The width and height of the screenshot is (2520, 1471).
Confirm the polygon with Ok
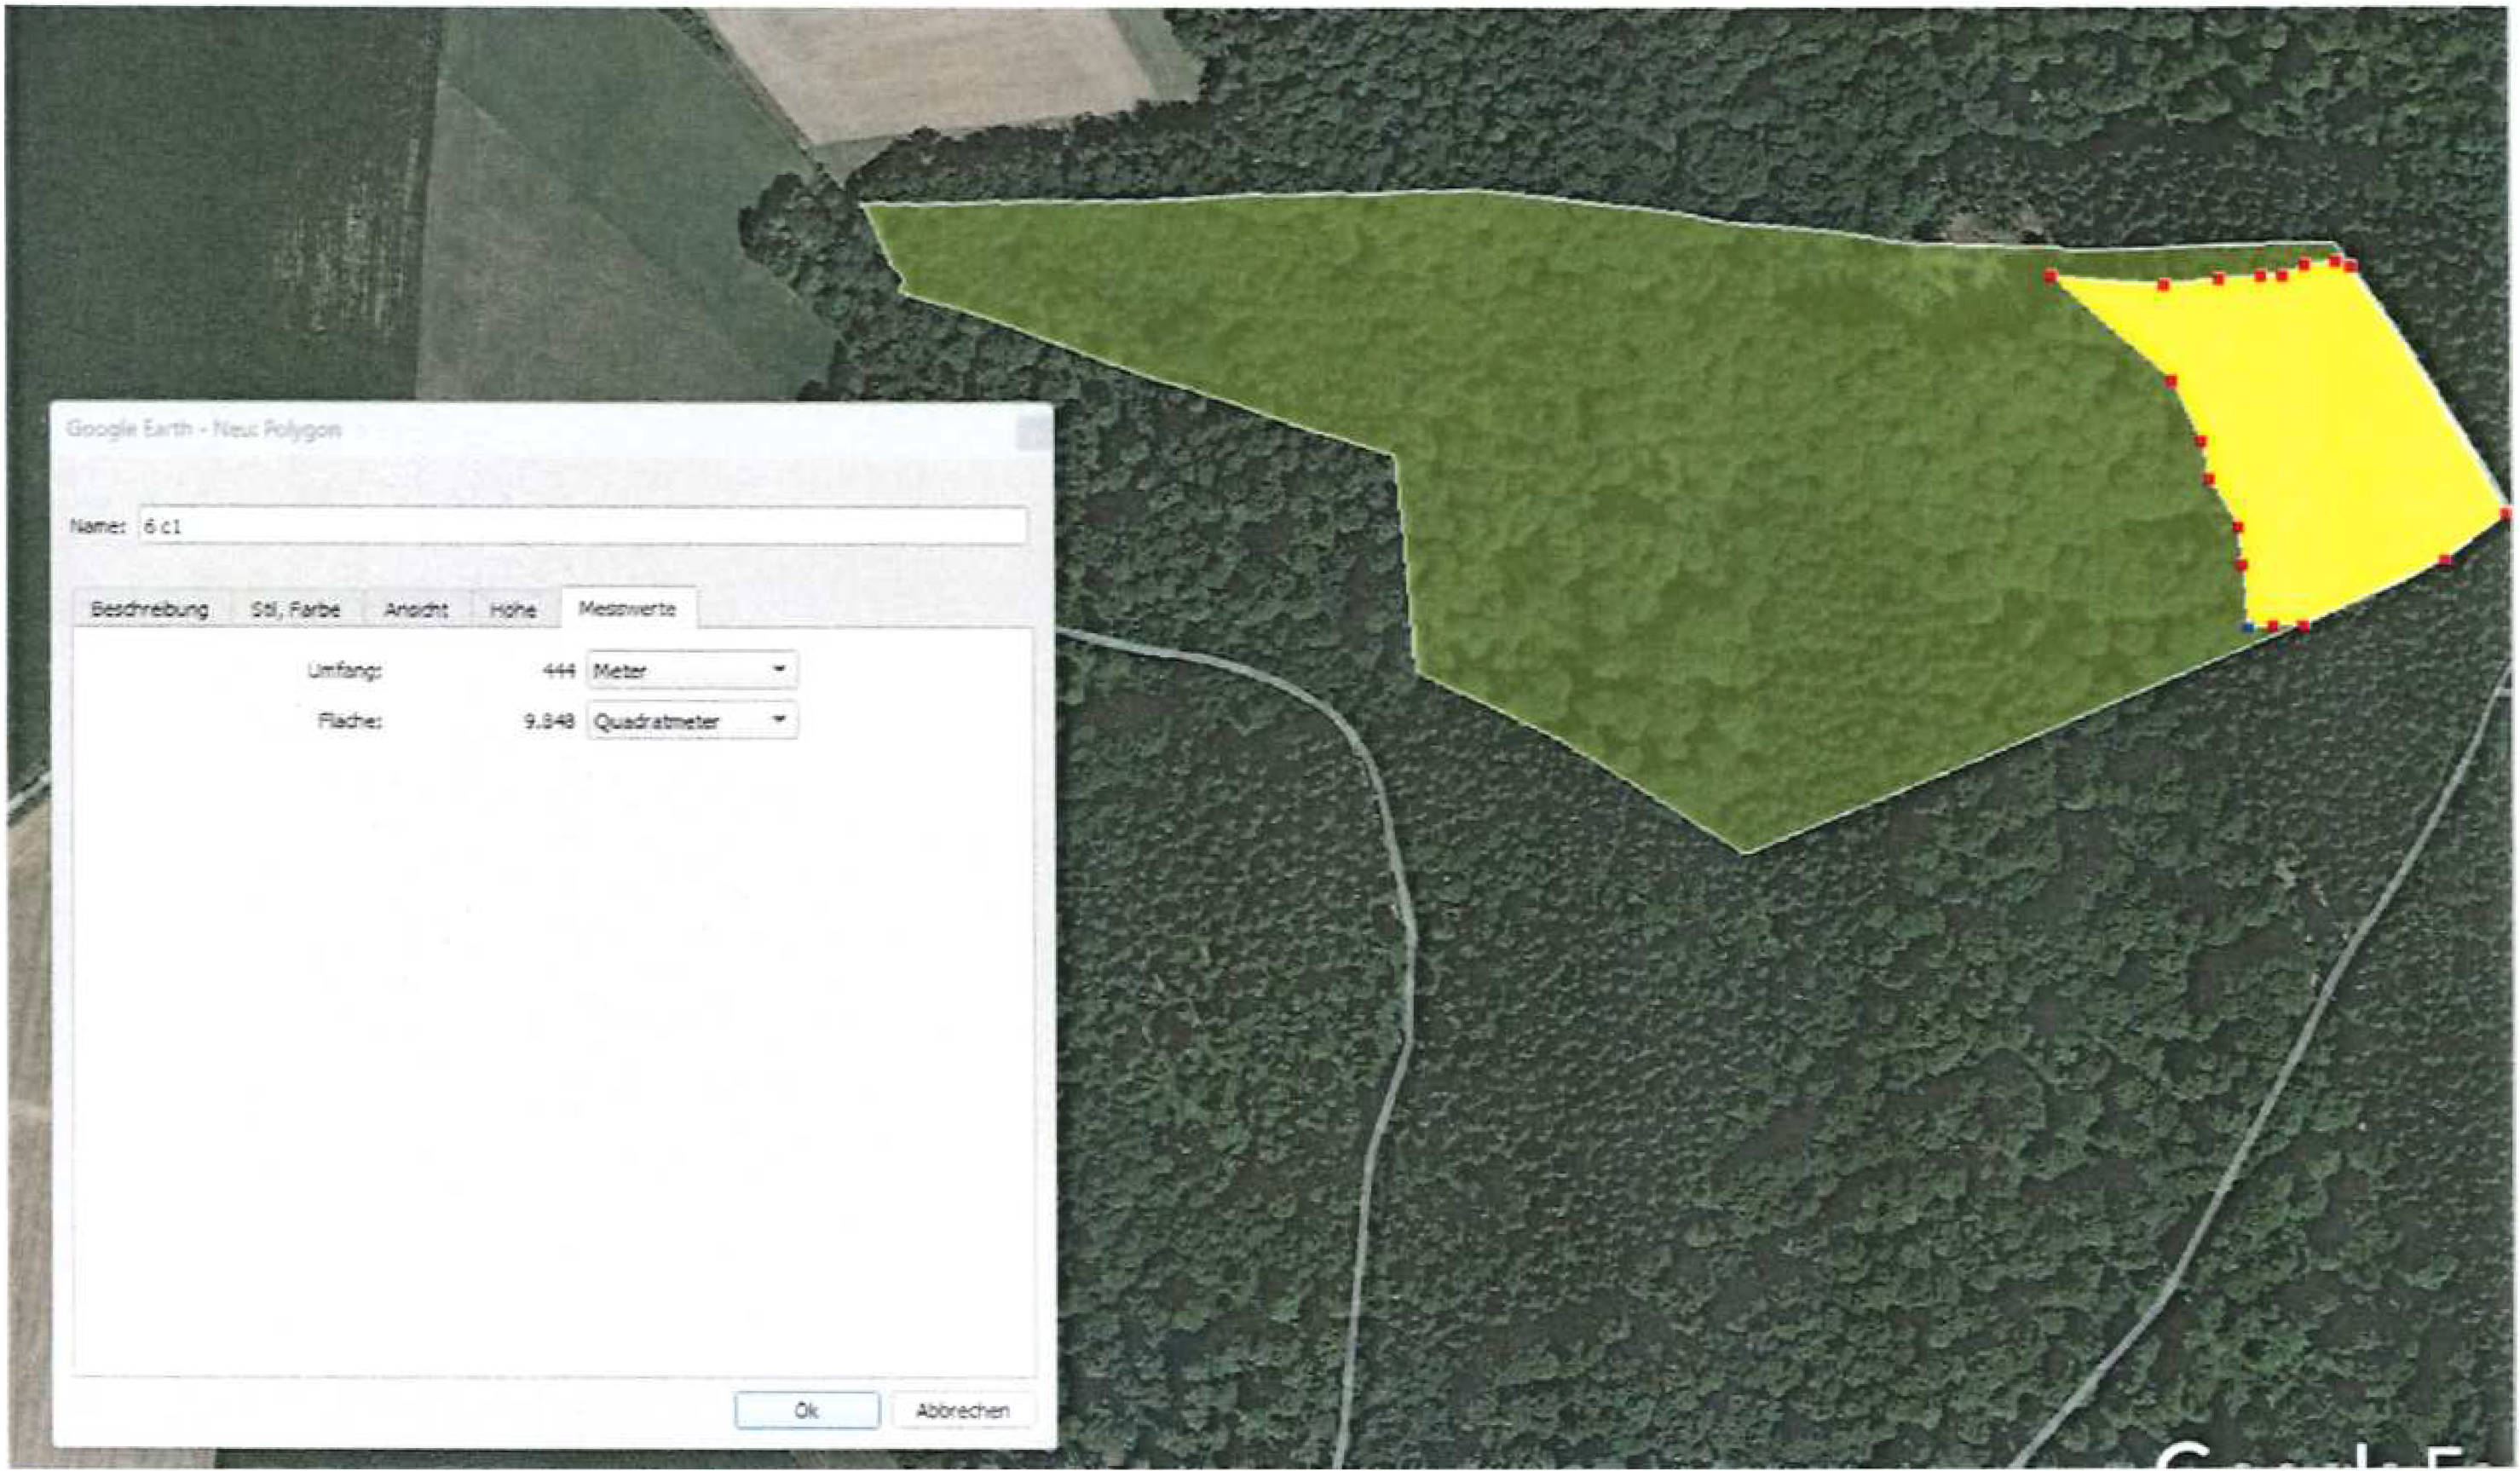pyautogui.click(x=807, y=1410)
